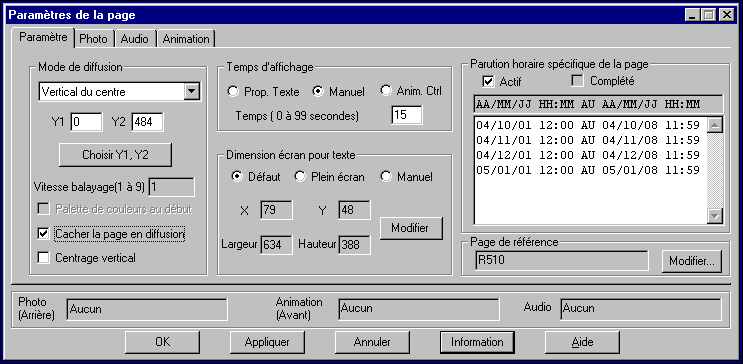This screenshot has height=364, width=743.
Task: Click the Appliquer button
Action: (x=267, y=342)
